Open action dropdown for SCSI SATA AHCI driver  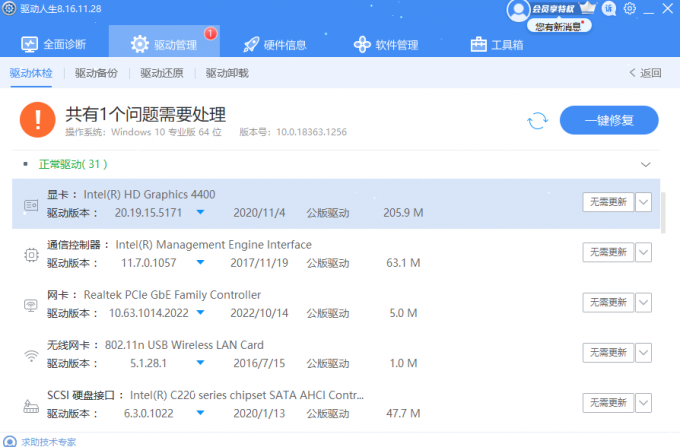point(643,403)
